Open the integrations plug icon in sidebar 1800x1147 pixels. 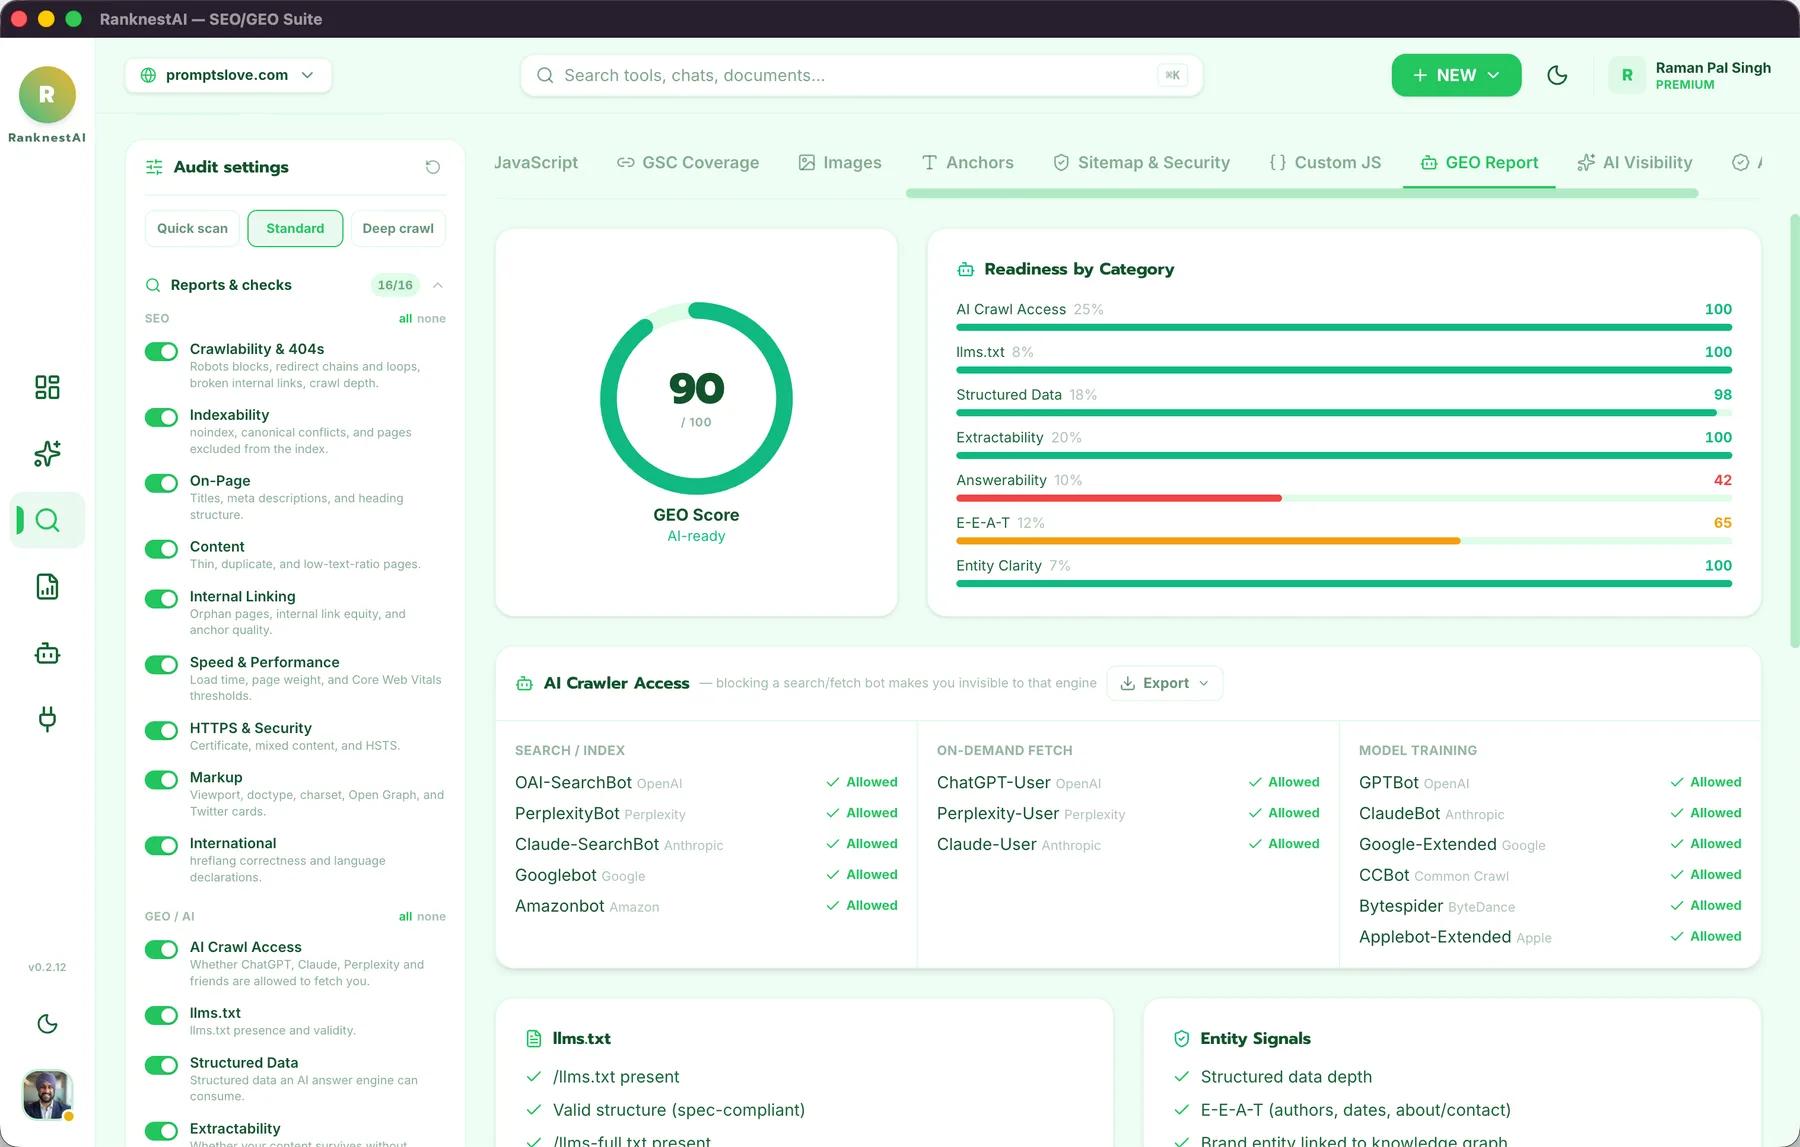(47, 719)
